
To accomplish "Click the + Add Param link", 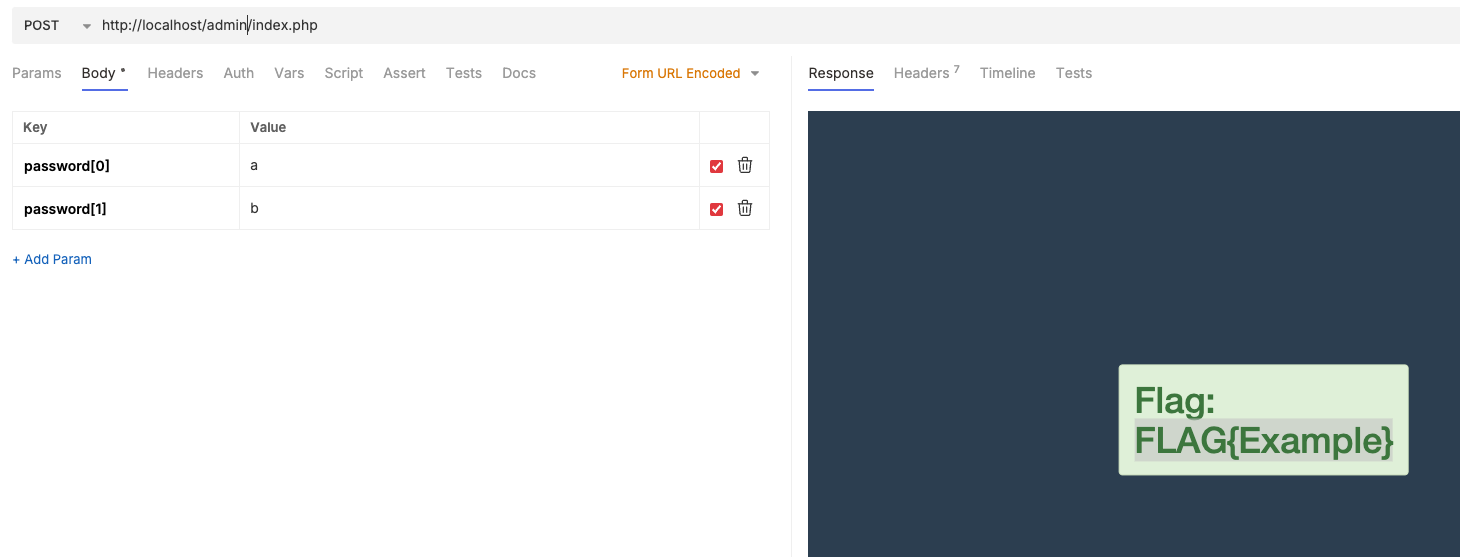I will tap(52, 259).
